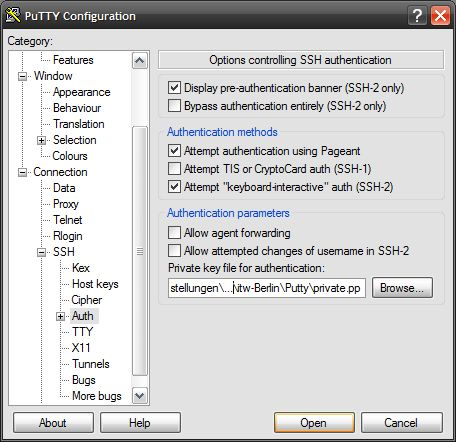456x442 pixels.
Task: Select the SSH category label
Action: [x=64, y=252]
